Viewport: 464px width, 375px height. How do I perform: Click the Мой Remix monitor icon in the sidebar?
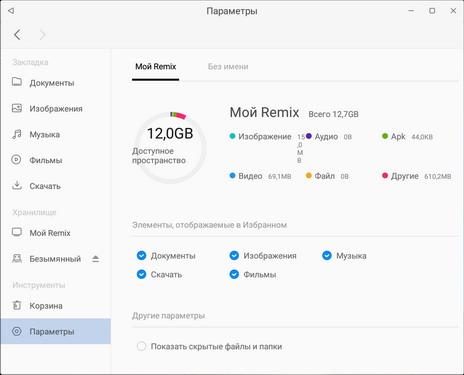point(17,232)
